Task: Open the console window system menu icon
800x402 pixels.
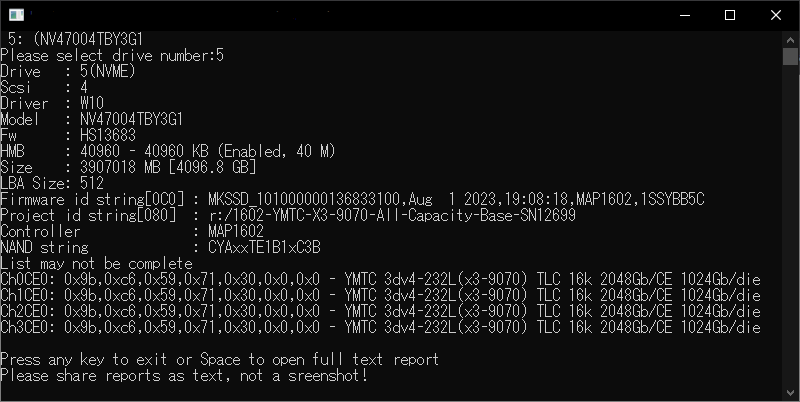Action: pyautogui.click(x=16, y=15)
